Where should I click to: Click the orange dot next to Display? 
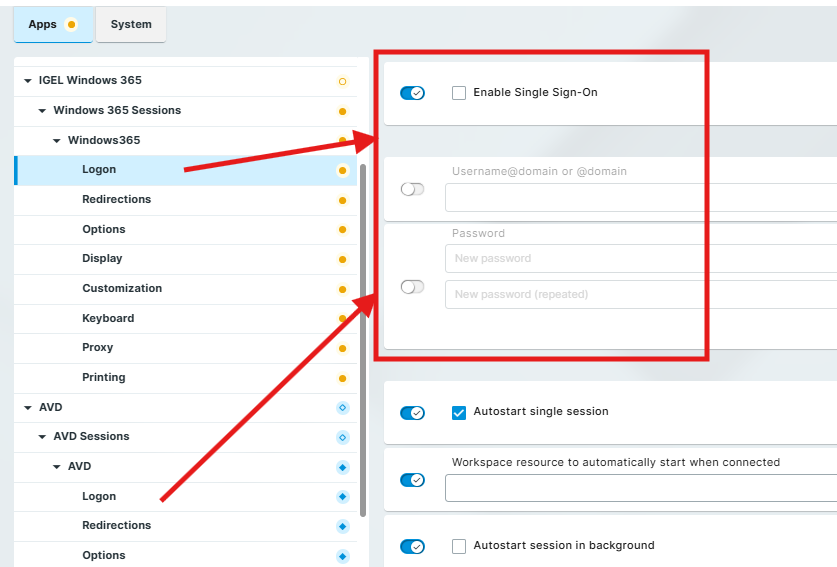click(x=342, y=259)
